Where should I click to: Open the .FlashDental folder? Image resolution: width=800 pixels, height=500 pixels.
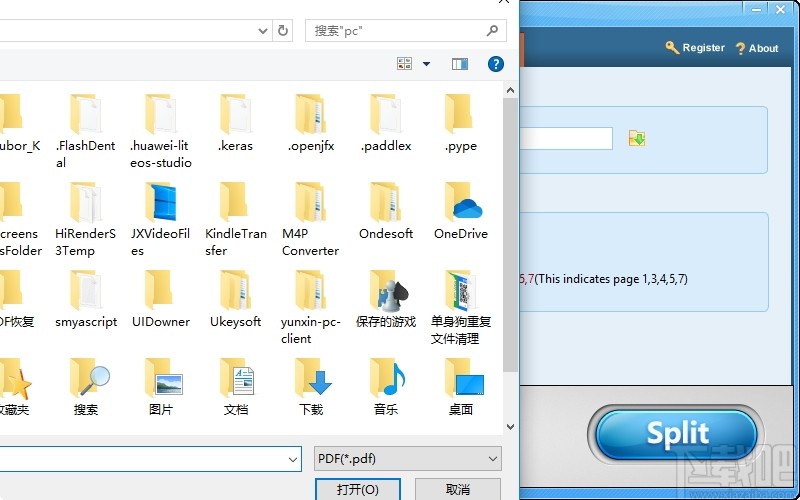coord(85,131)
